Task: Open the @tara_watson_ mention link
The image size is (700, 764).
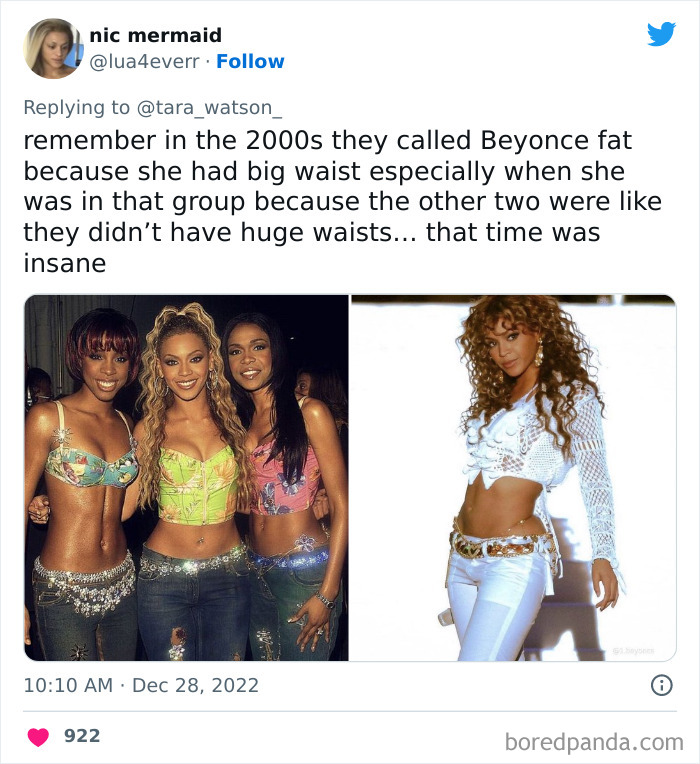Action: pyautogui.click(x=209, y=108)
